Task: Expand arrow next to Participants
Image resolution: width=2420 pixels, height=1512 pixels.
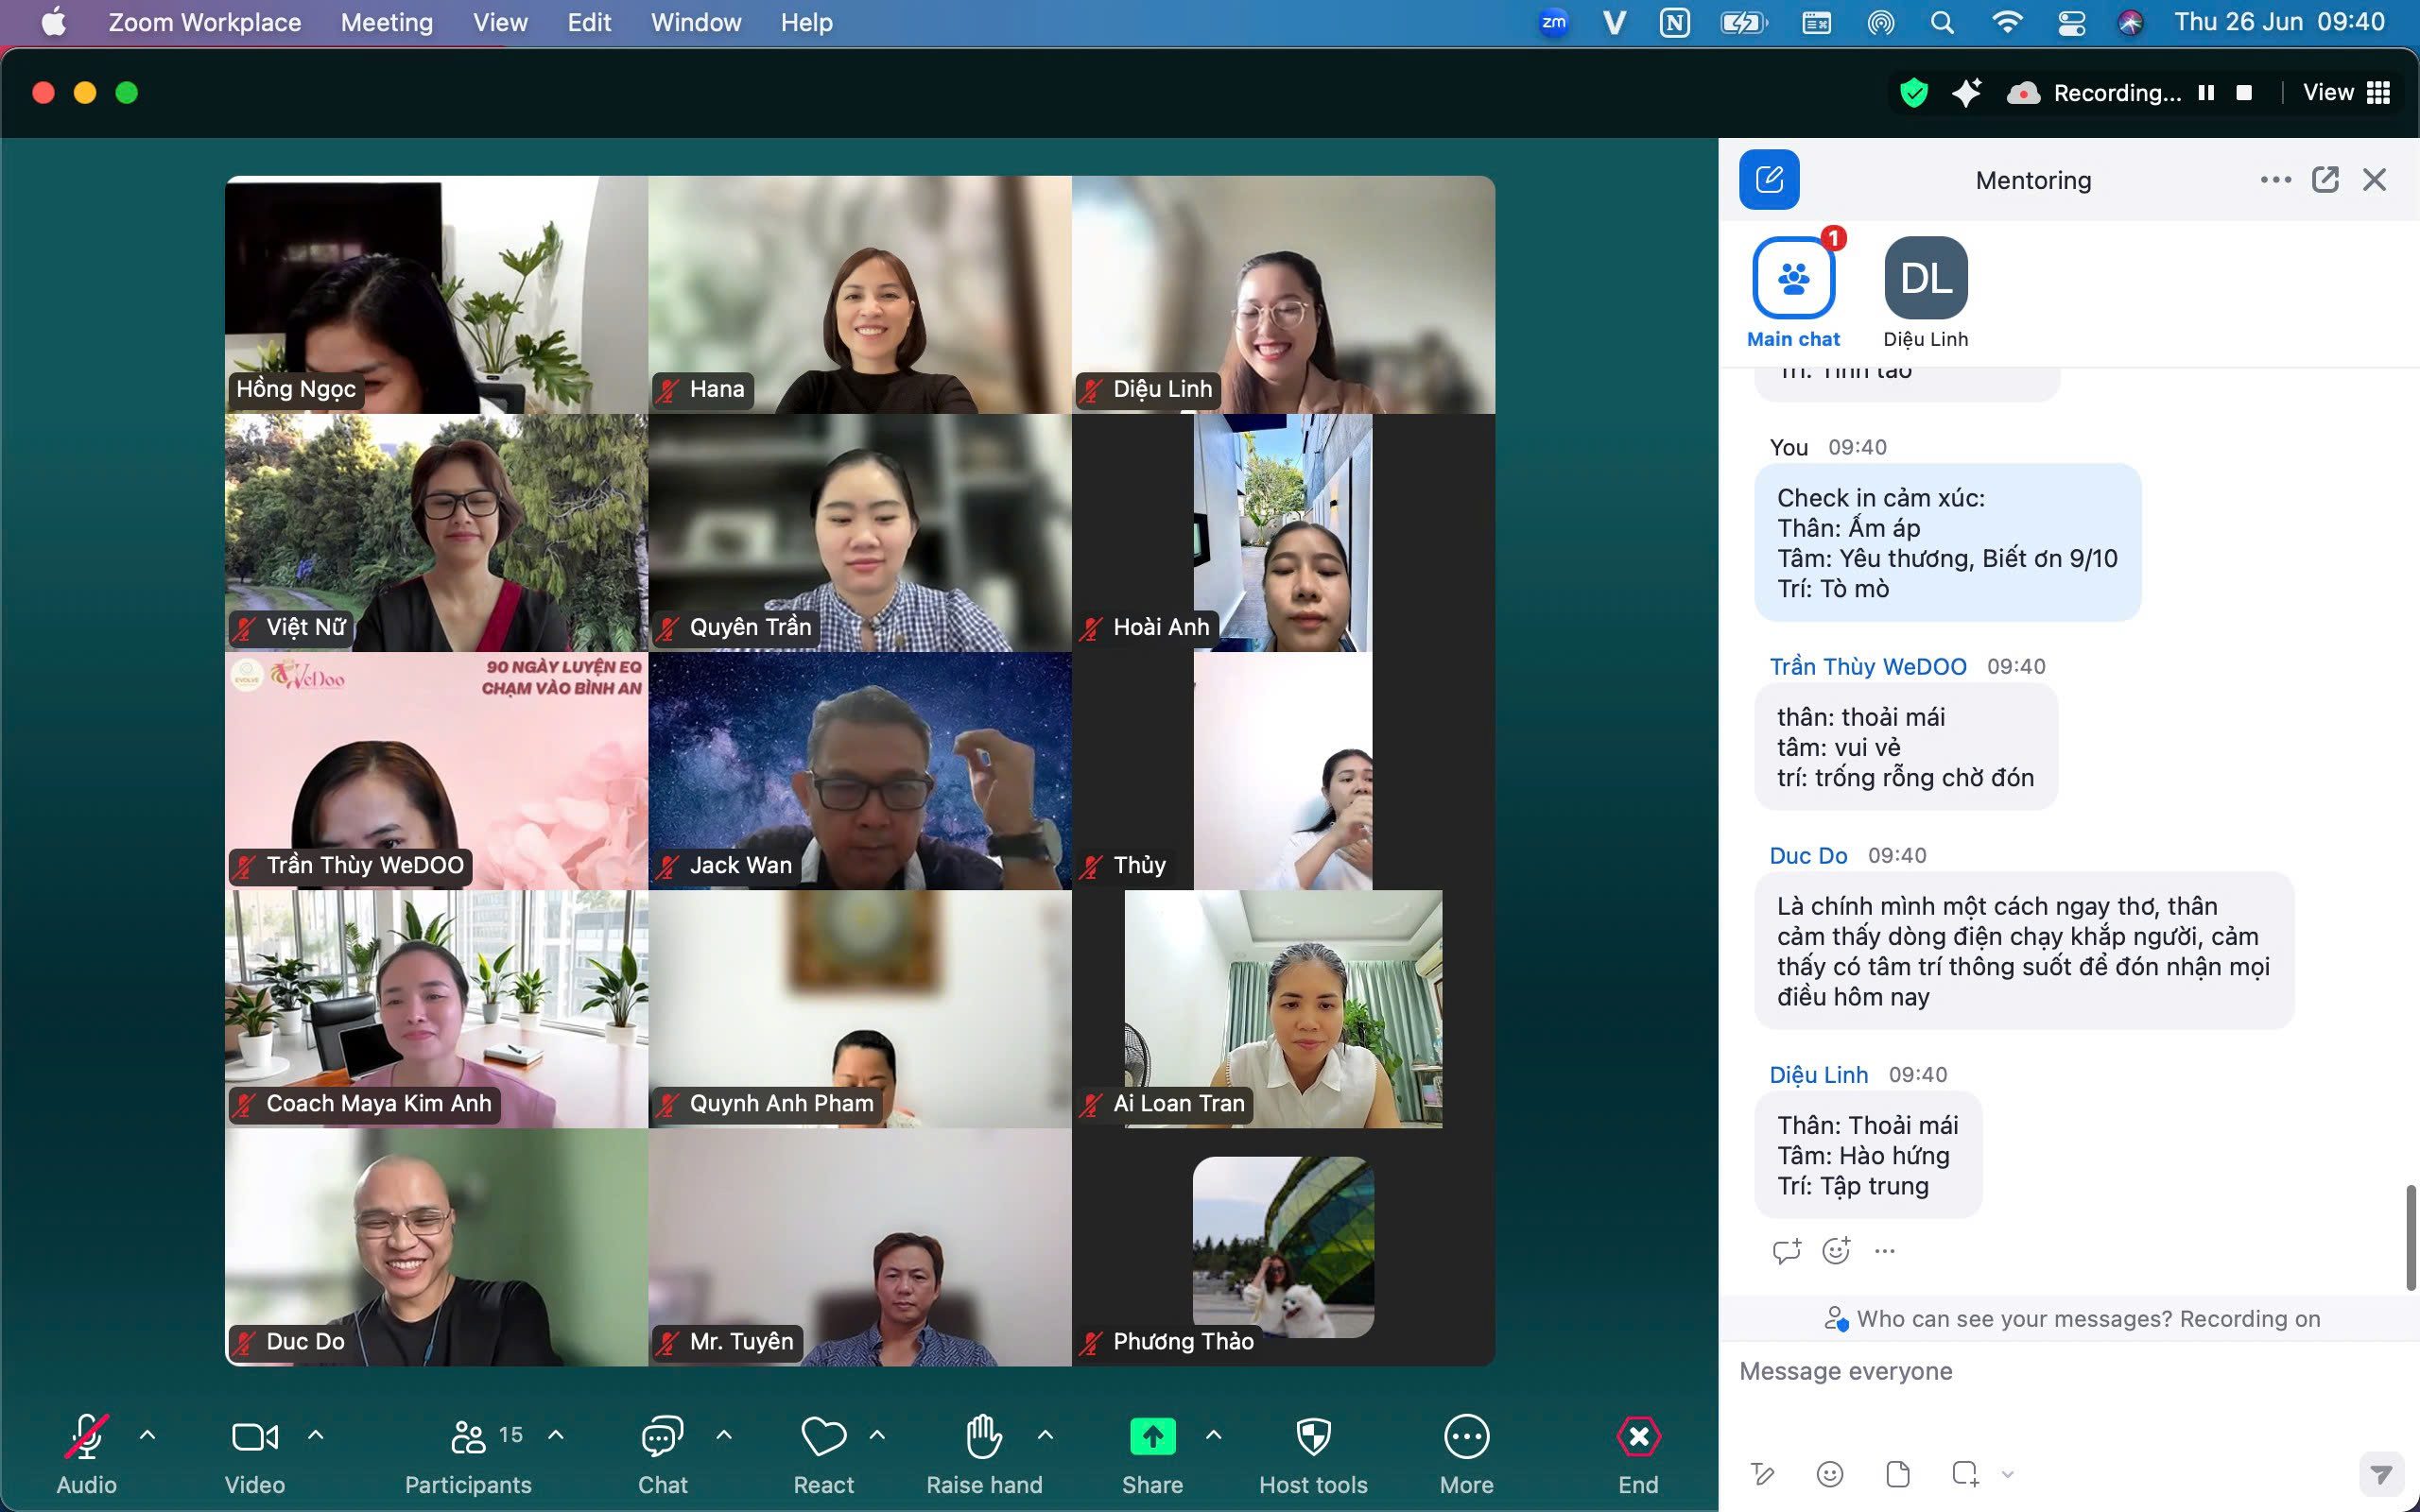Action: click(556, 1435)
